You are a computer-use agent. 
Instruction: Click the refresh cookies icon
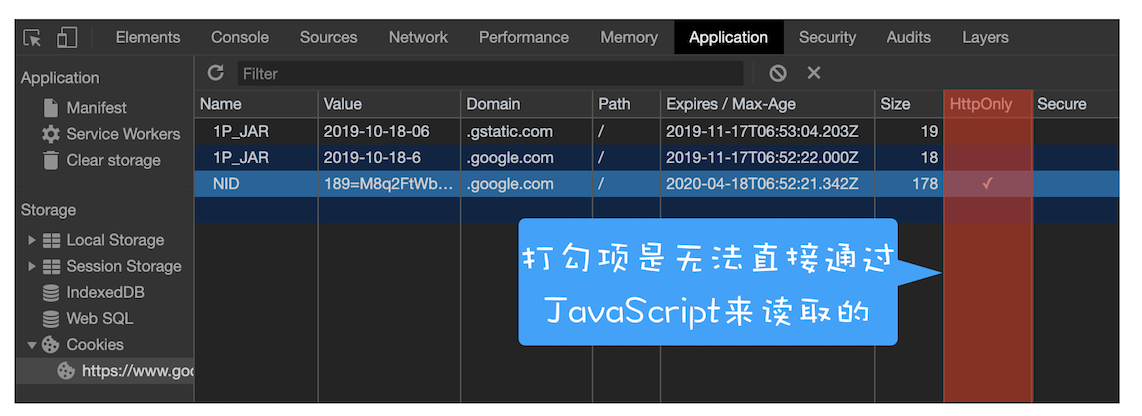pyautogui.click(x=215, y=73)
